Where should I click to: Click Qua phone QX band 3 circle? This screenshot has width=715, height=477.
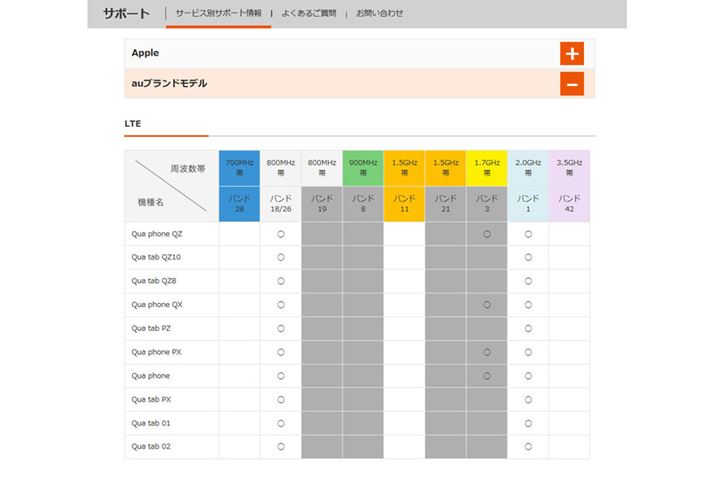(x=486, y=304)
